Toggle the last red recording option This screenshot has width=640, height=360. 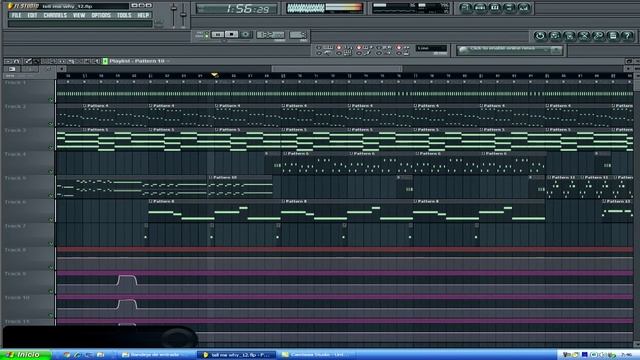pos(399,48)
